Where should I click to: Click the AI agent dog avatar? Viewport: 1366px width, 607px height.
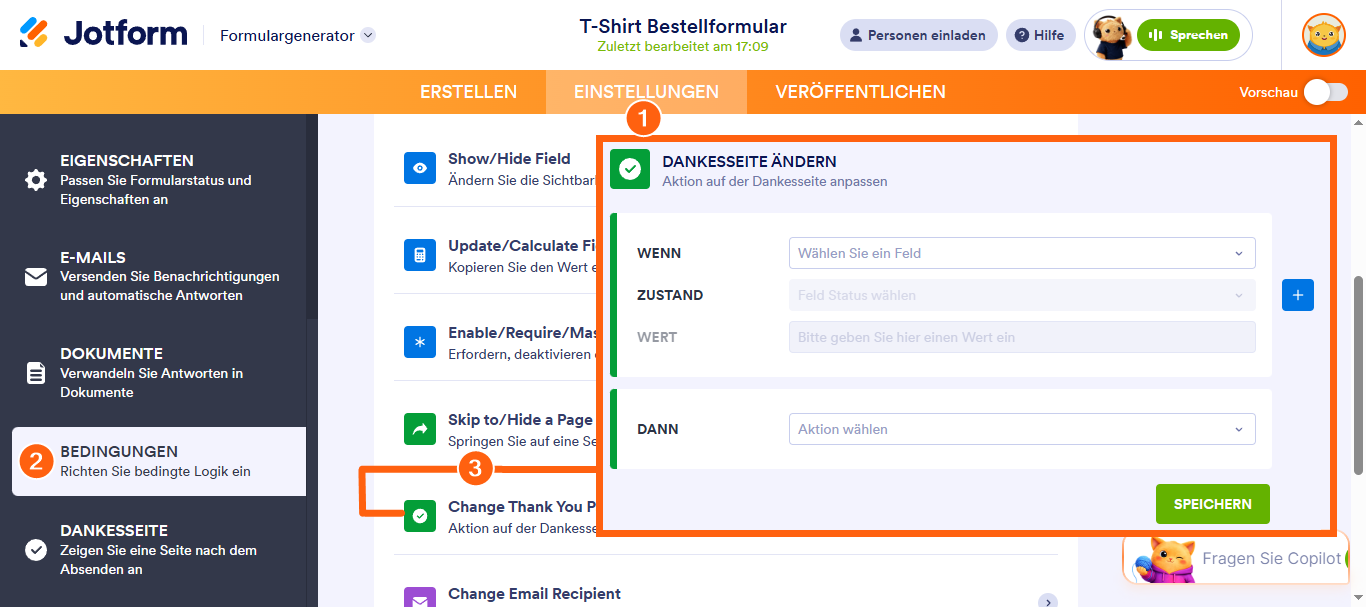pyautogui.click(x=1110, y=35)
